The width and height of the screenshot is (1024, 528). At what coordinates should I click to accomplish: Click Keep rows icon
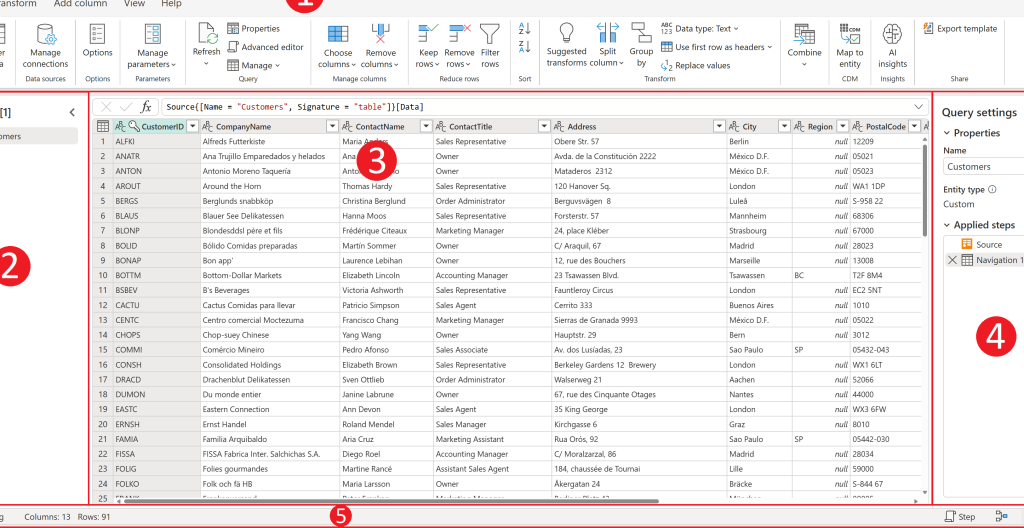(428, 33)
